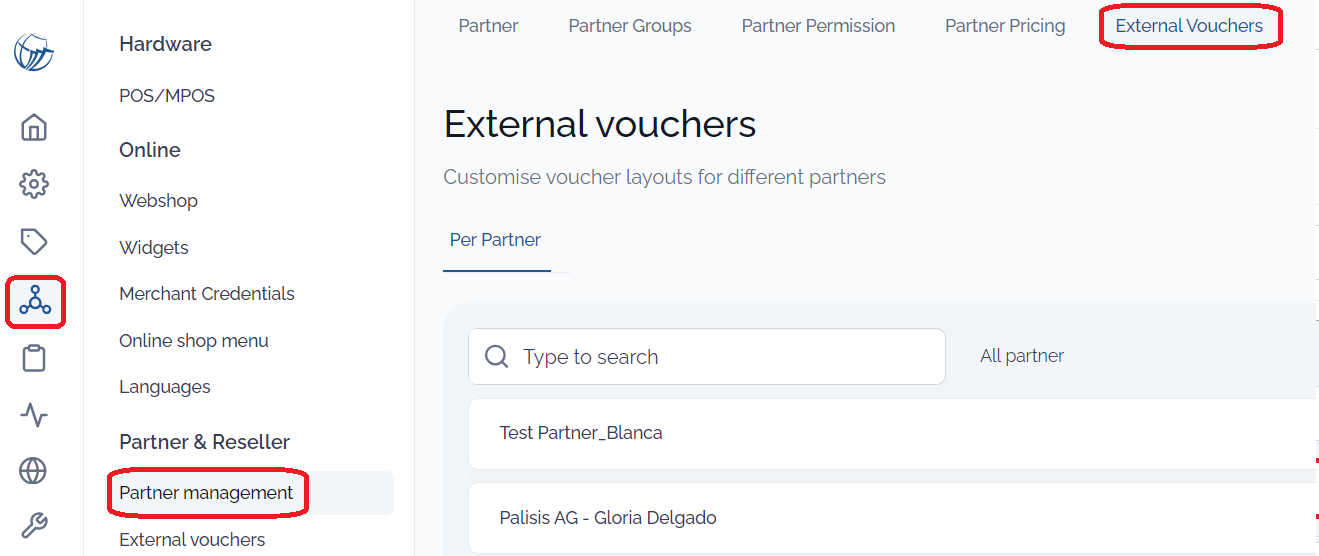This screenshot has width=1319, height=556.
Task: Select Test Partner_Blanca row
Action: [x=893, y=433]
